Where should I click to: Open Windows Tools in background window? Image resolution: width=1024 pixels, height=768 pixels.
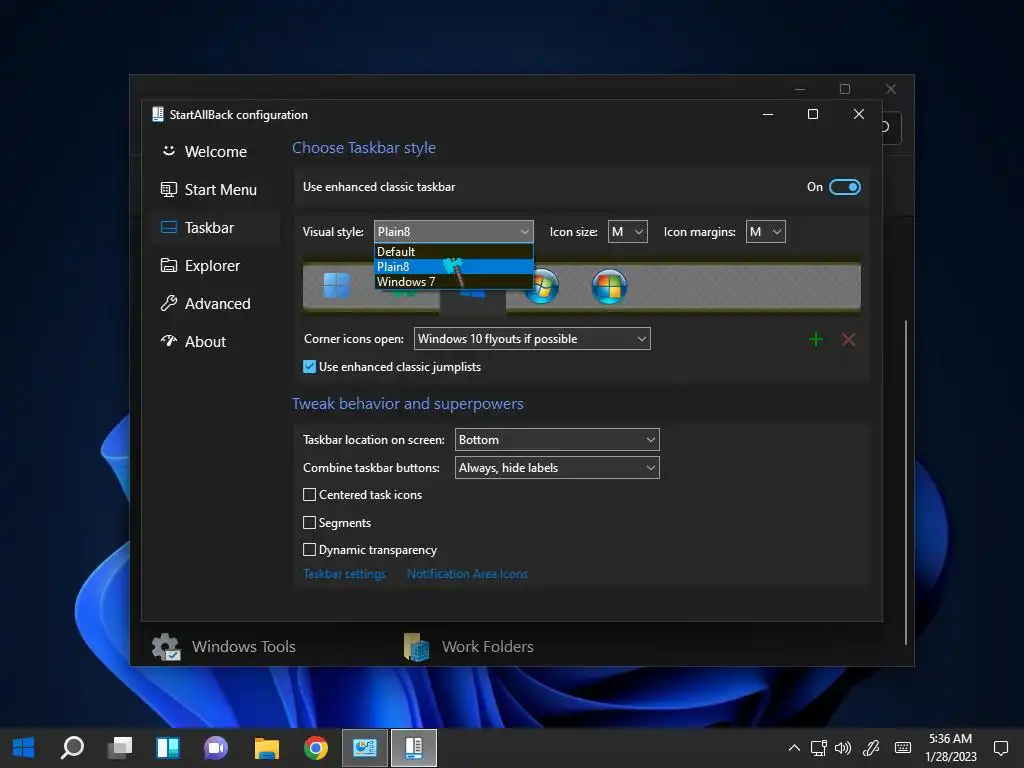tap(224, 647)
